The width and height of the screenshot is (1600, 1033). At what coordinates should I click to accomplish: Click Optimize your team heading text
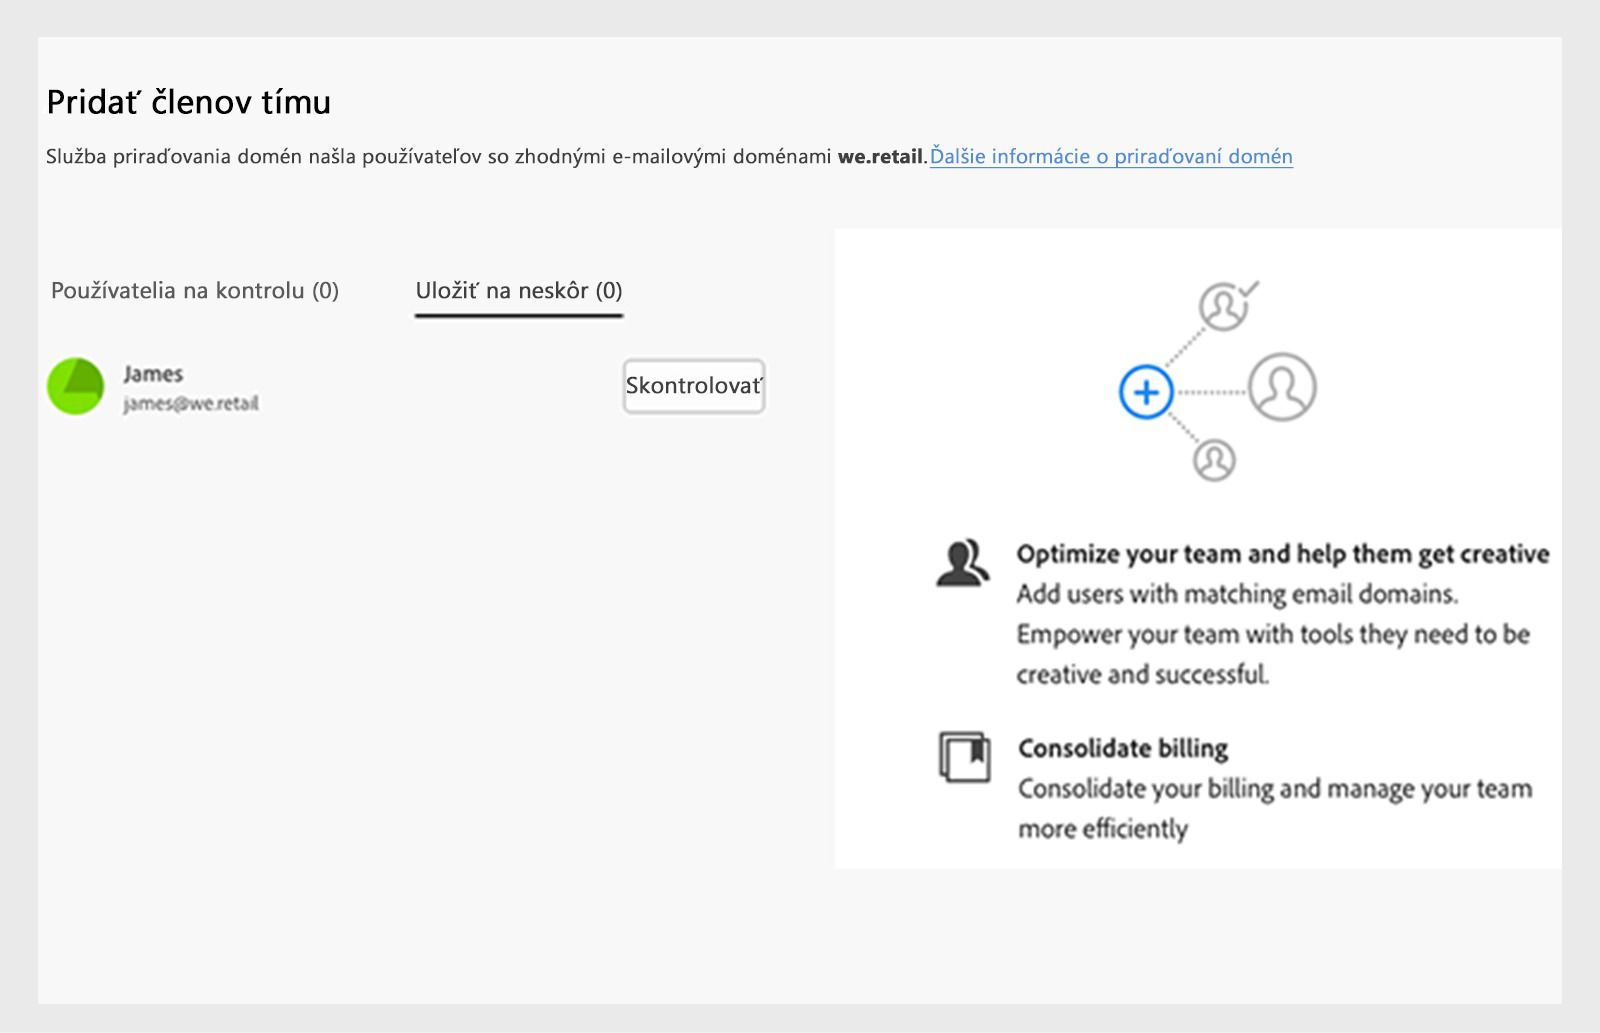(x=1283, y=554)
